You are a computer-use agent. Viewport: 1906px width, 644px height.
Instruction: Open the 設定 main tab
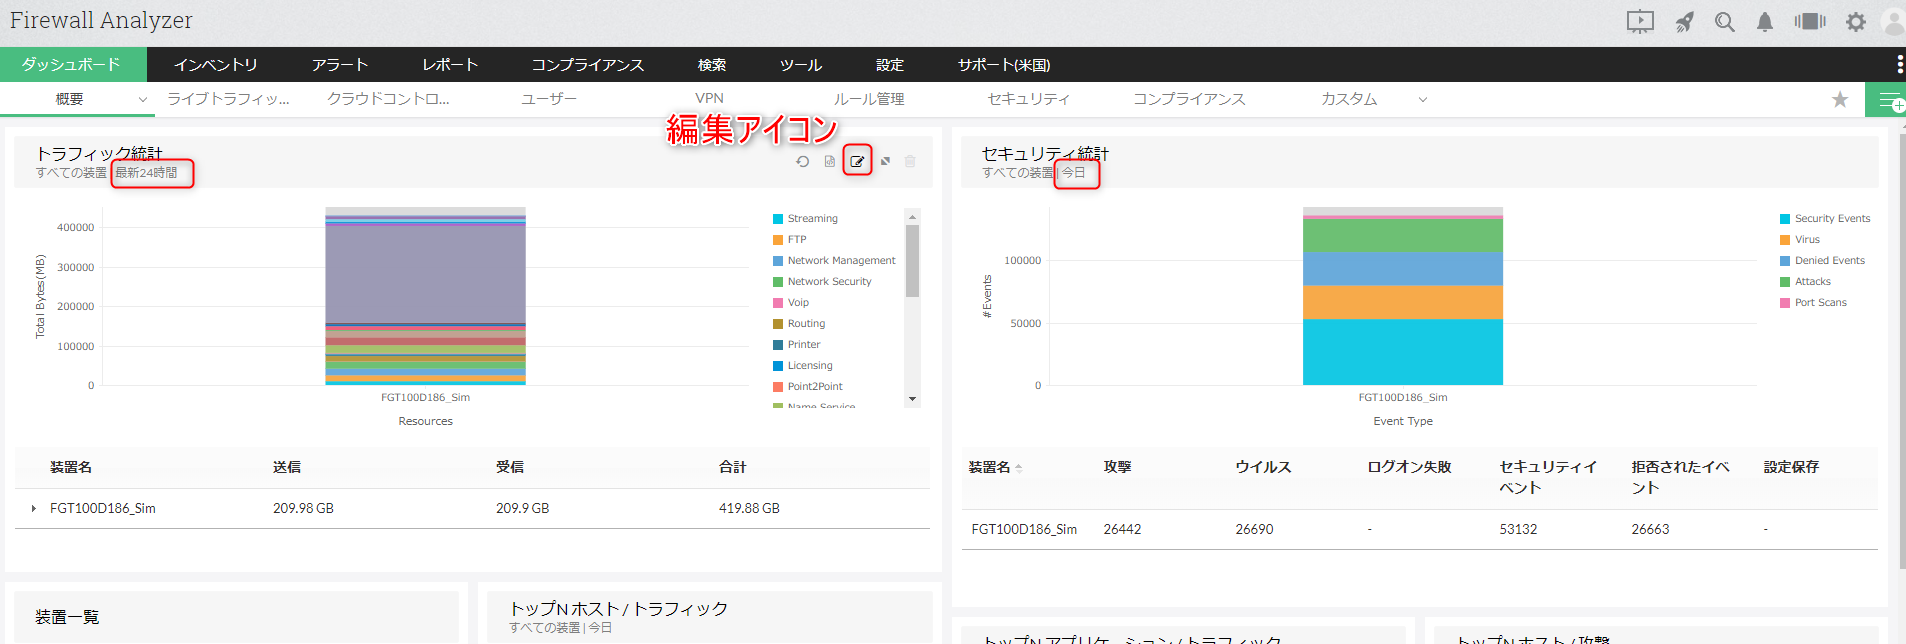(890, 64)
